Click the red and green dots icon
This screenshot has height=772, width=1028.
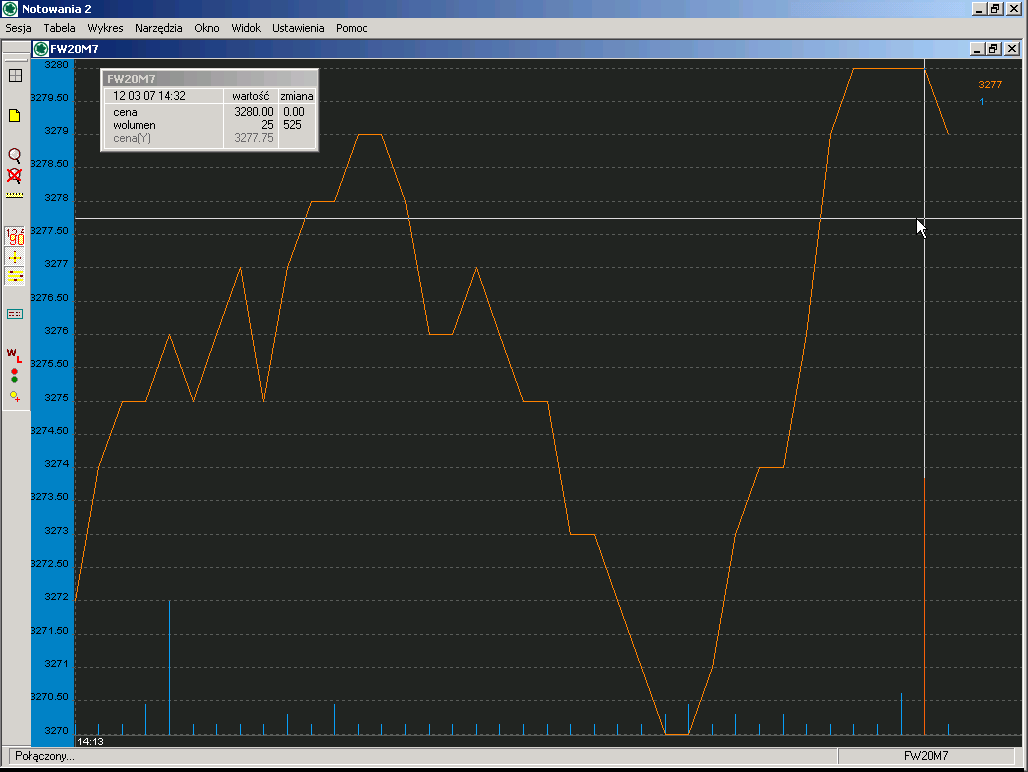pos(15,375)
